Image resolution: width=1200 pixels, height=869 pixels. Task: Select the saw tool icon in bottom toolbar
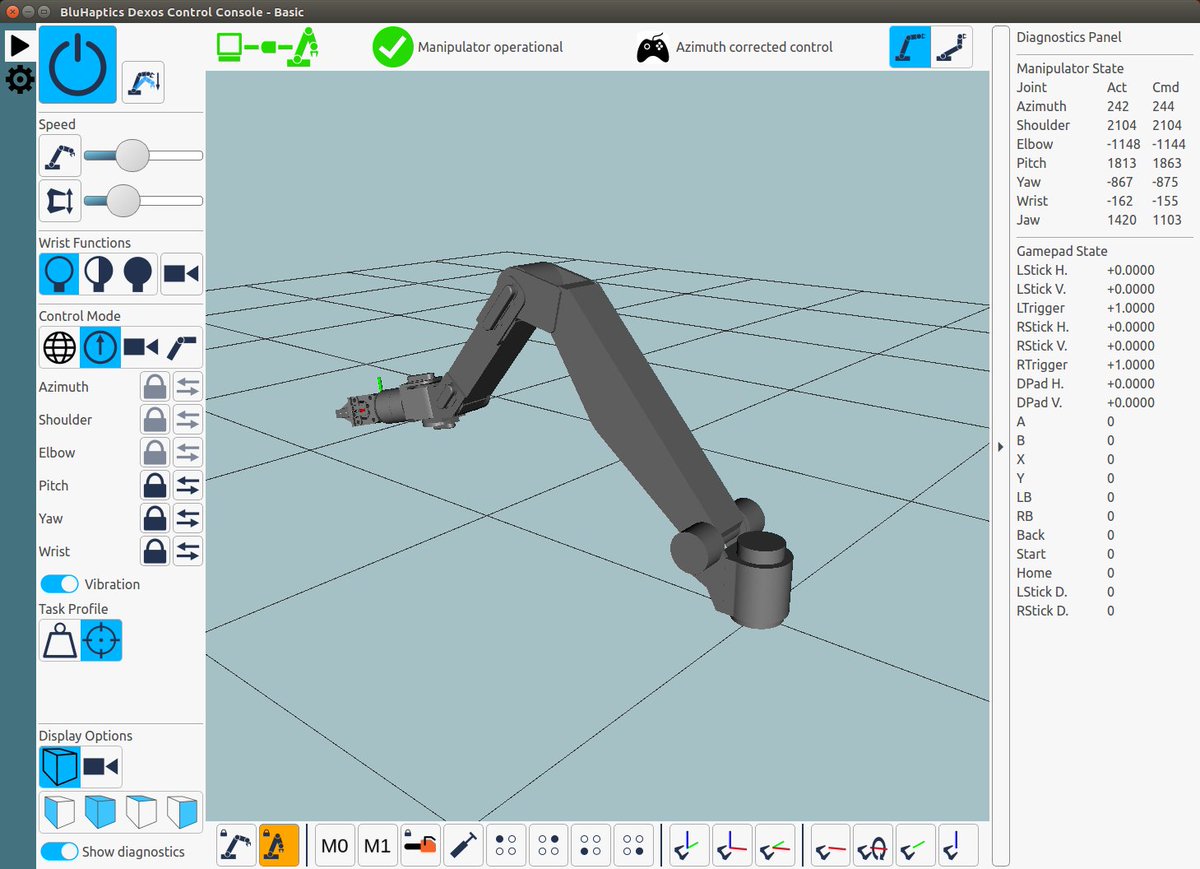pyautogui.click(x=421, y=845)
